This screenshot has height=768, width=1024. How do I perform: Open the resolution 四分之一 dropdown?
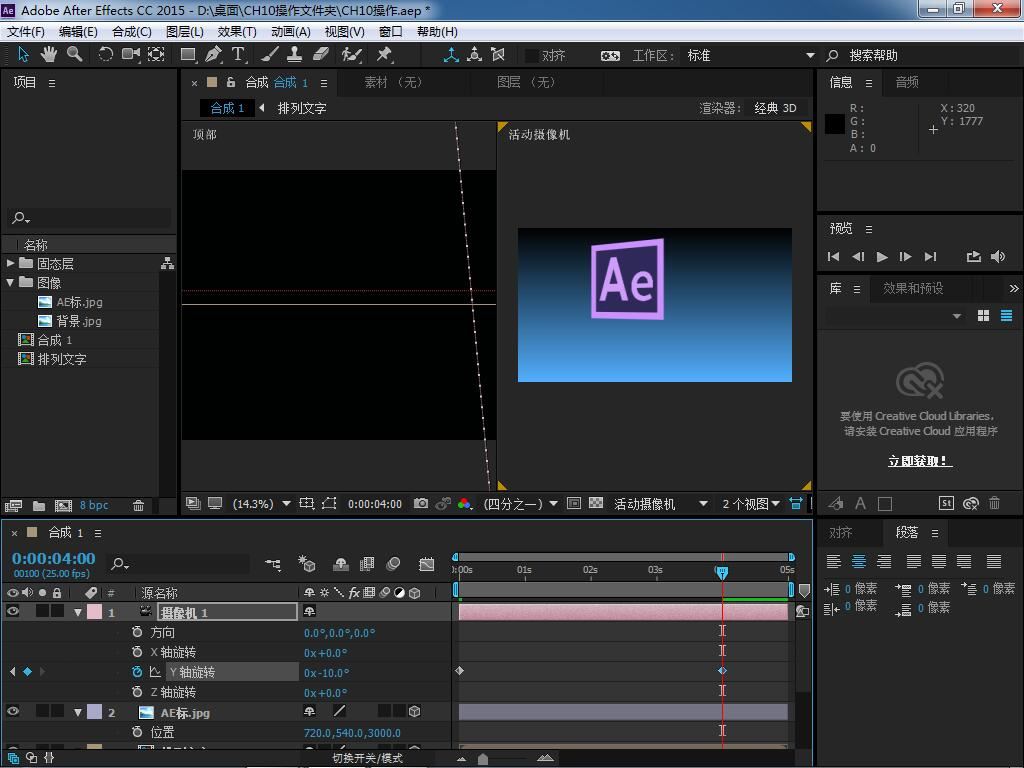pos(520,504)
